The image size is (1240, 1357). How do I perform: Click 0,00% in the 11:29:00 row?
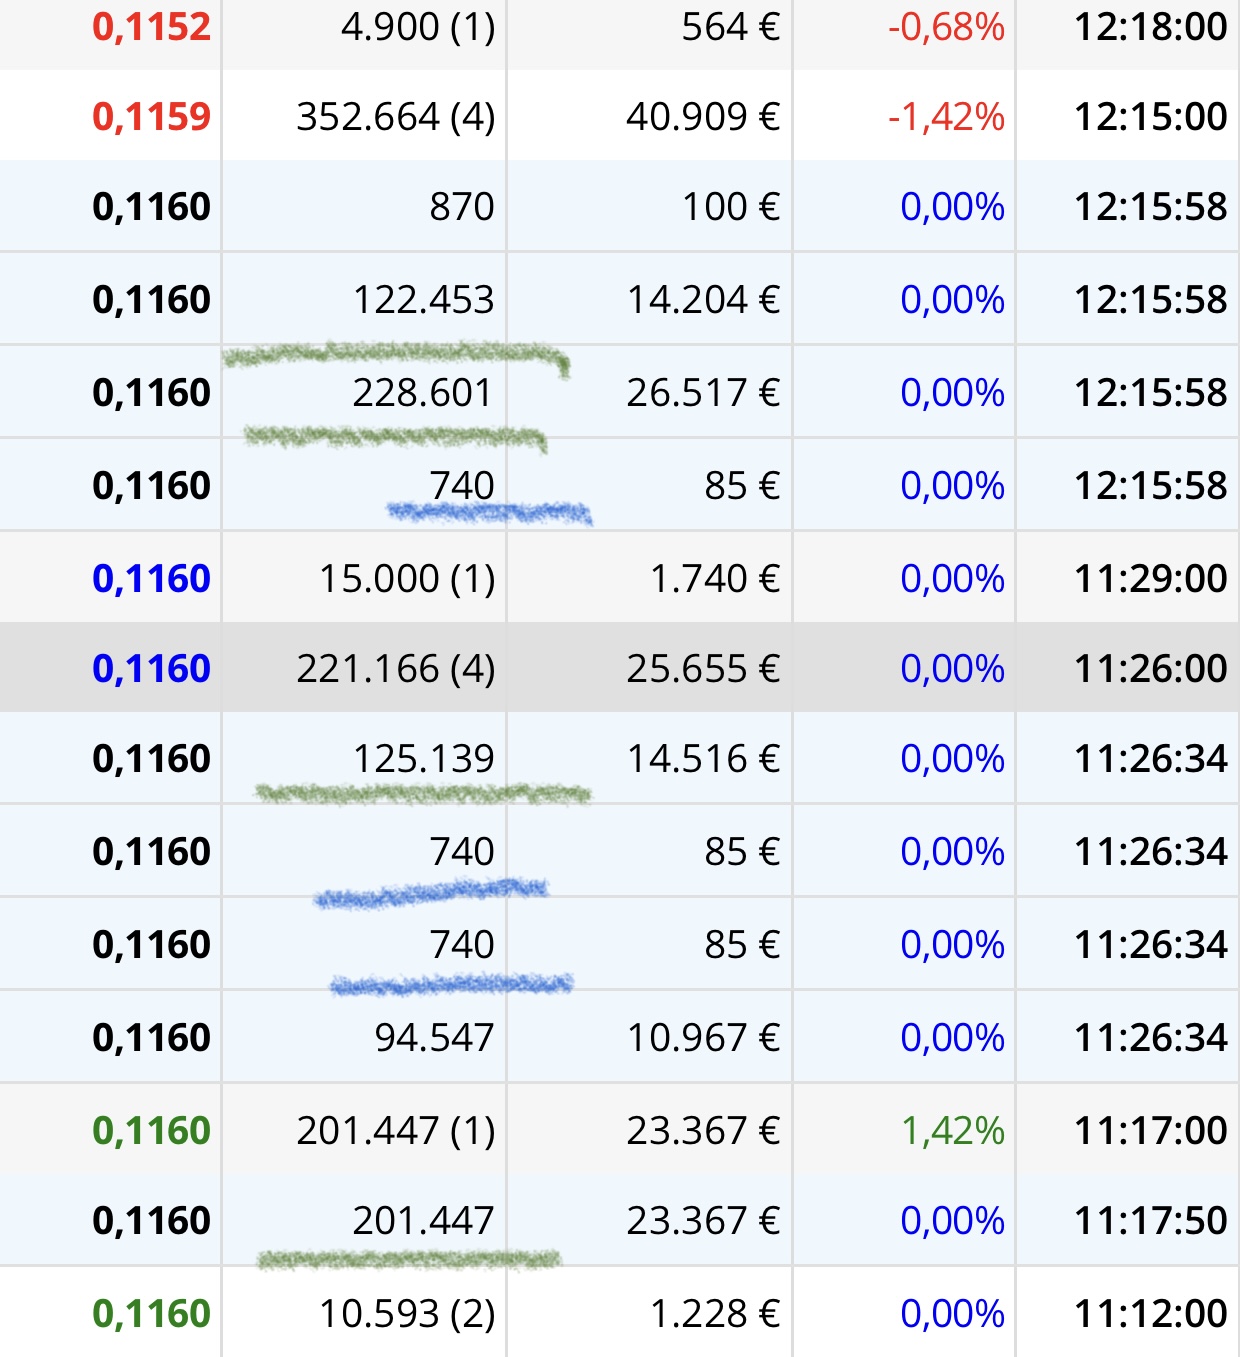click(x=953, y=579)
